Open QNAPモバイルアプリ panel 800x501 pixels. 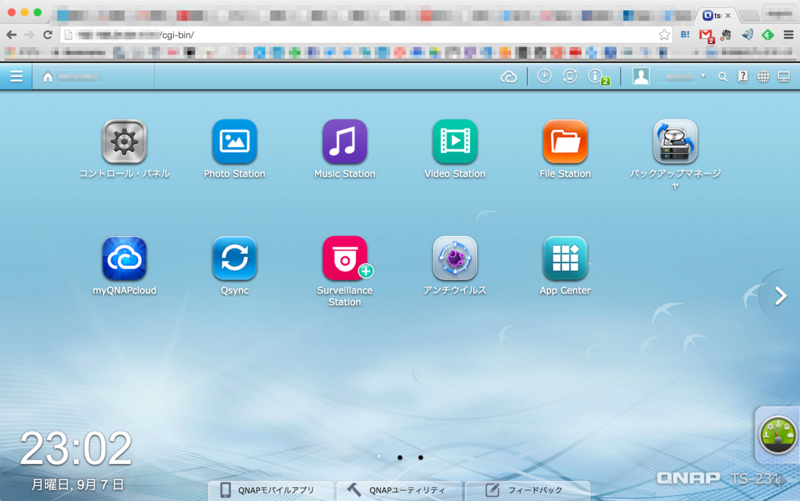pos(271,490)
